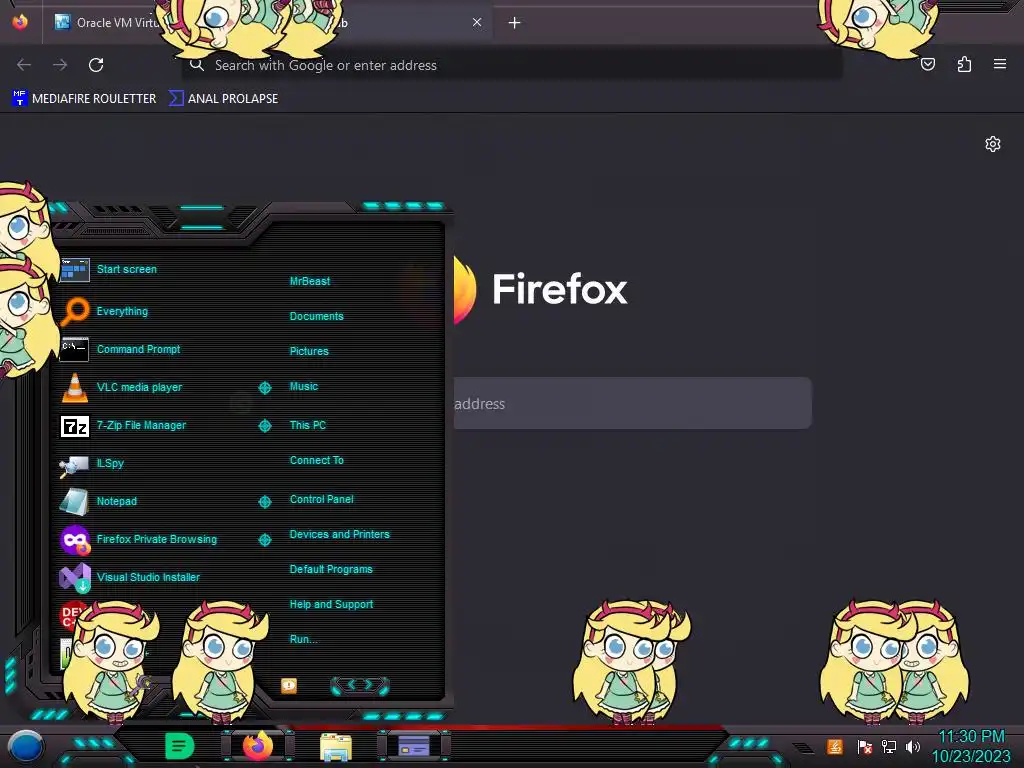Image resolution: width=1024 pixels, height=768 pixels.
Task: Open Action Center flag icon
Action: pos(865,747)
